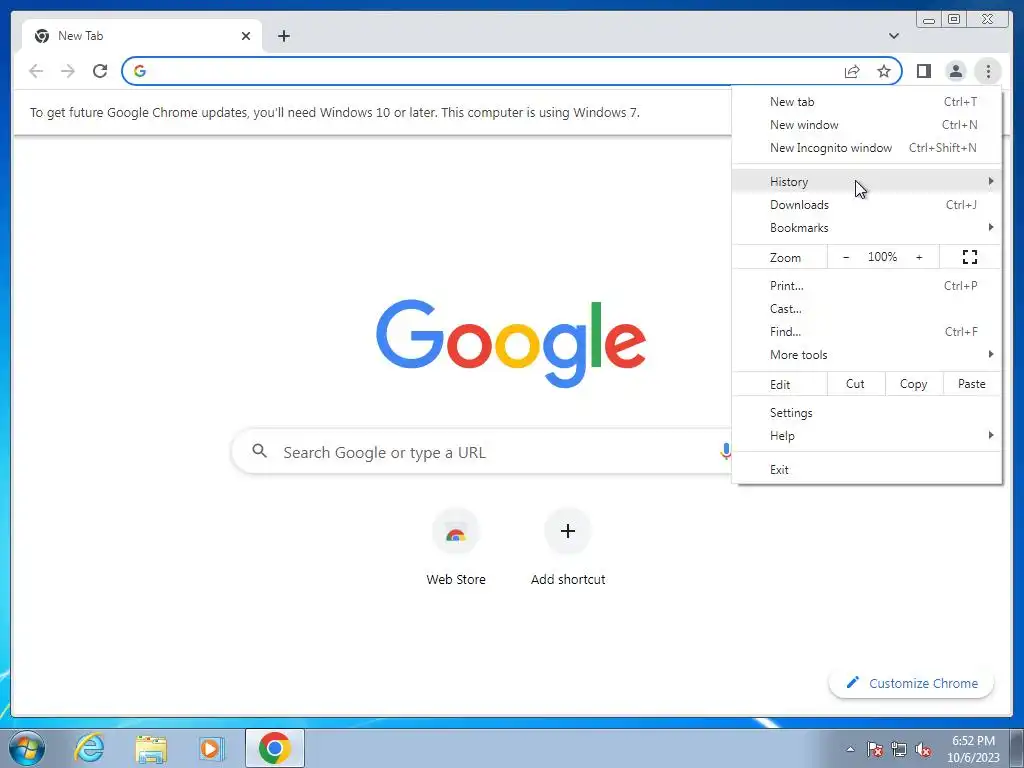This screenshot has height=768, width=1024.
Task: Click the back navigation arrow
Action: point(36,71)
